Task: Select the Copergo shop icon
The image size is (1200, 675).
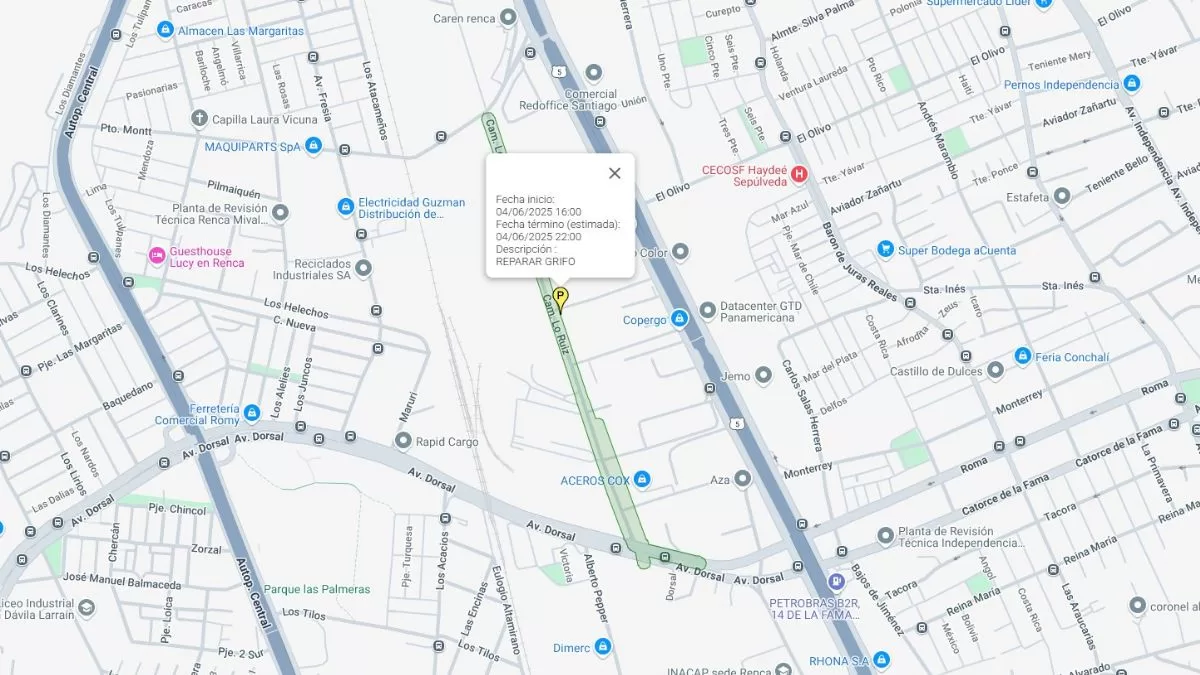Action: (x=680, y=319)
